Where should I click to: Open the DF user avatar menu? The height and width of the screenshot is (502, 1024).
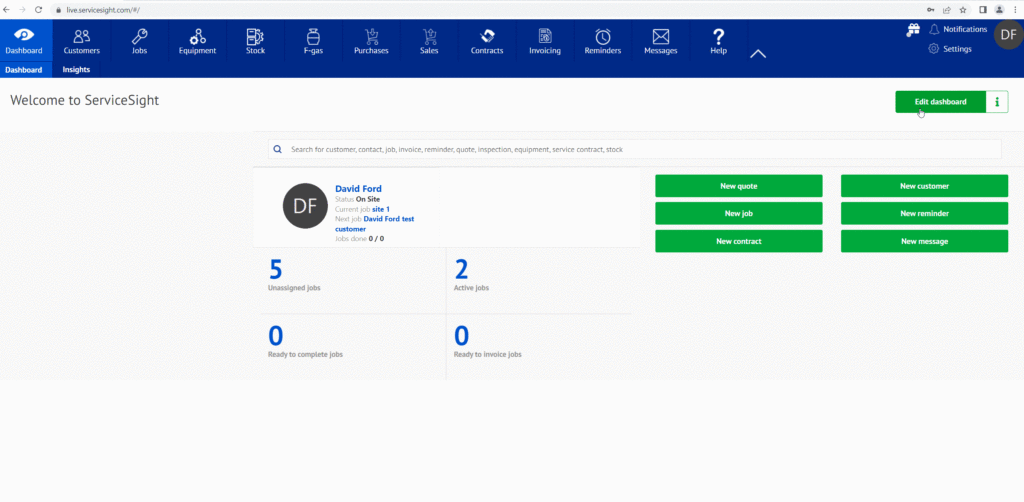click(x=1008, y=35)
